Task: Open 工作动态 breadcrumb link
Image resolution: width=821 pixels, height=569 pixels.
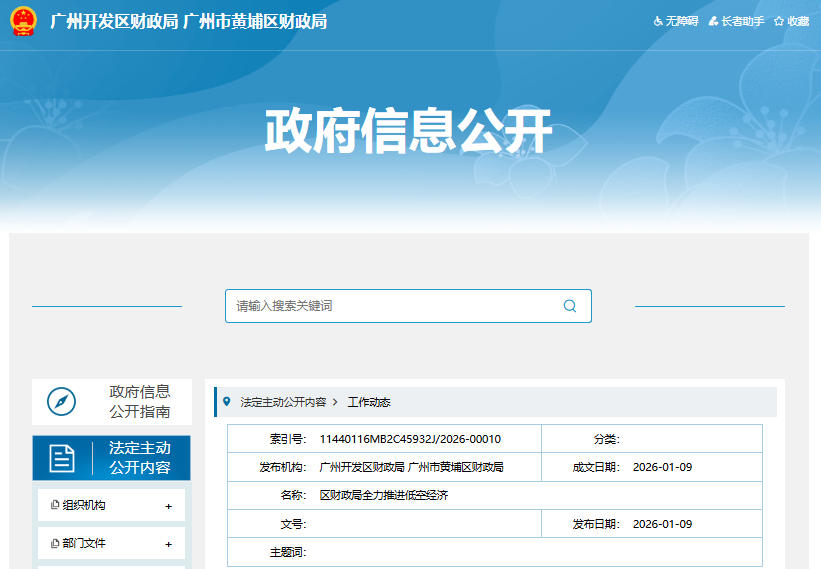Action: [x=369, y=402]
